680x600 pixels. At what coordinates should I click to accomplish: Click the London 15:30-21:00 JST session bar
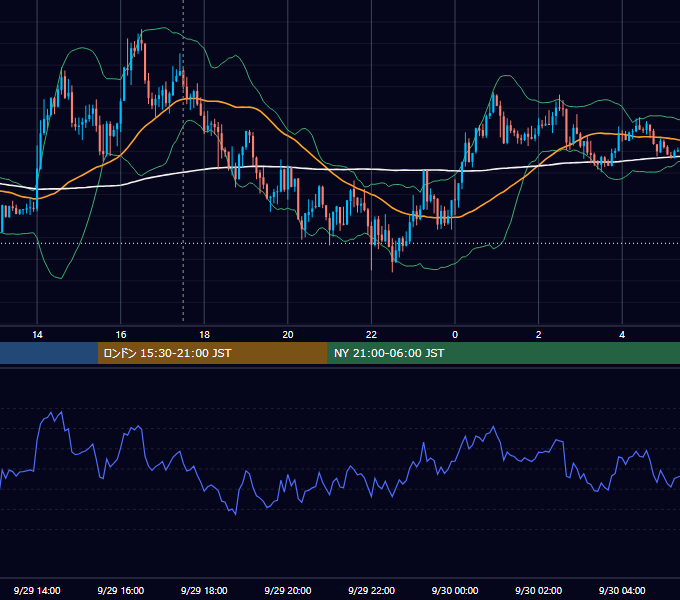(x=212, y=353)
